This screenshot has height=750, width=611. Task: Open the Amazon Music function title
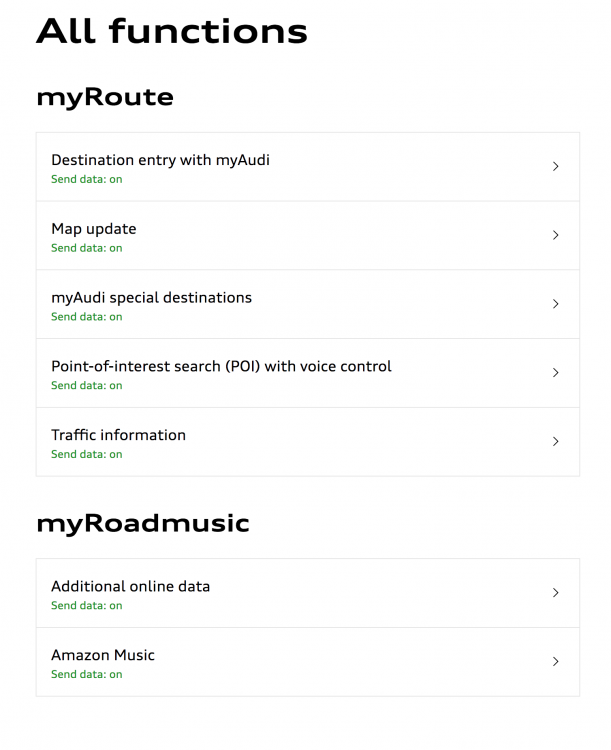[x=103, y=655]
